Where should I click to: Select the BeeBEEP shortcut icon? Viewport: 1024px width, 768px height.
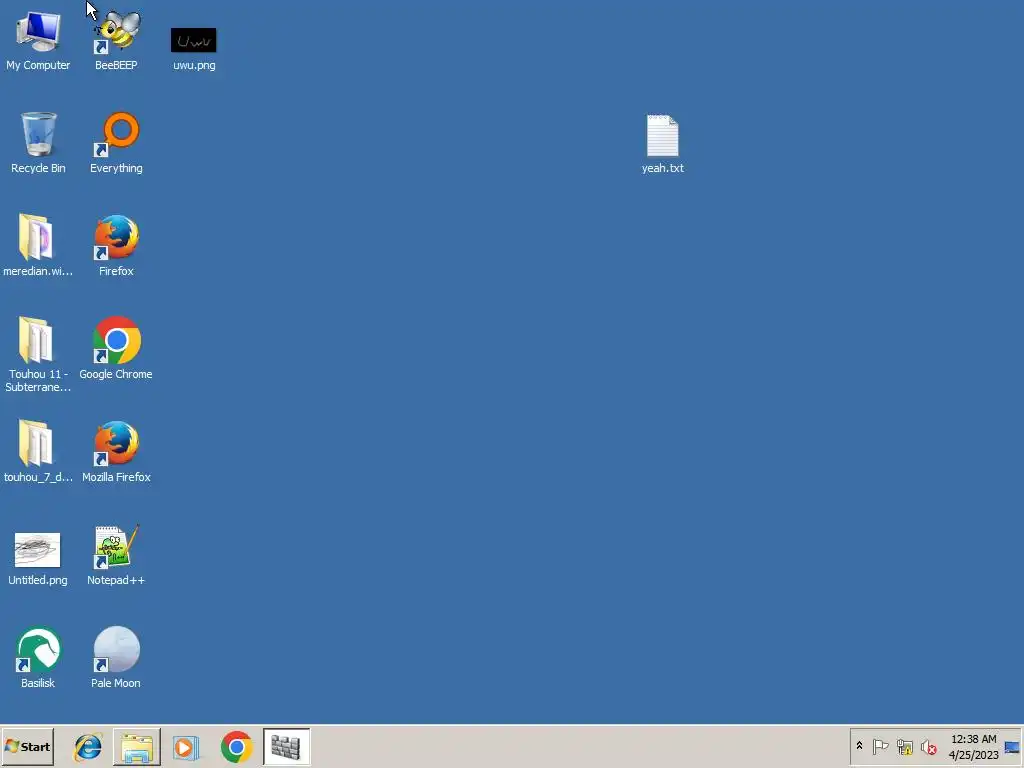(x=116, y=40)
